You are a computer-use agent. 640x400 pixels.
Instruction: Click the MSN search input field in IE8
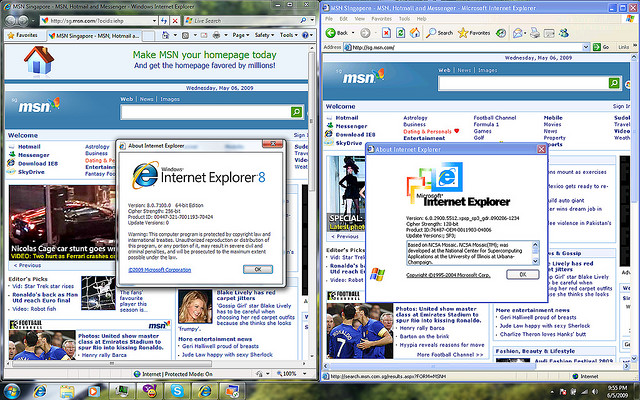[206, 112]
